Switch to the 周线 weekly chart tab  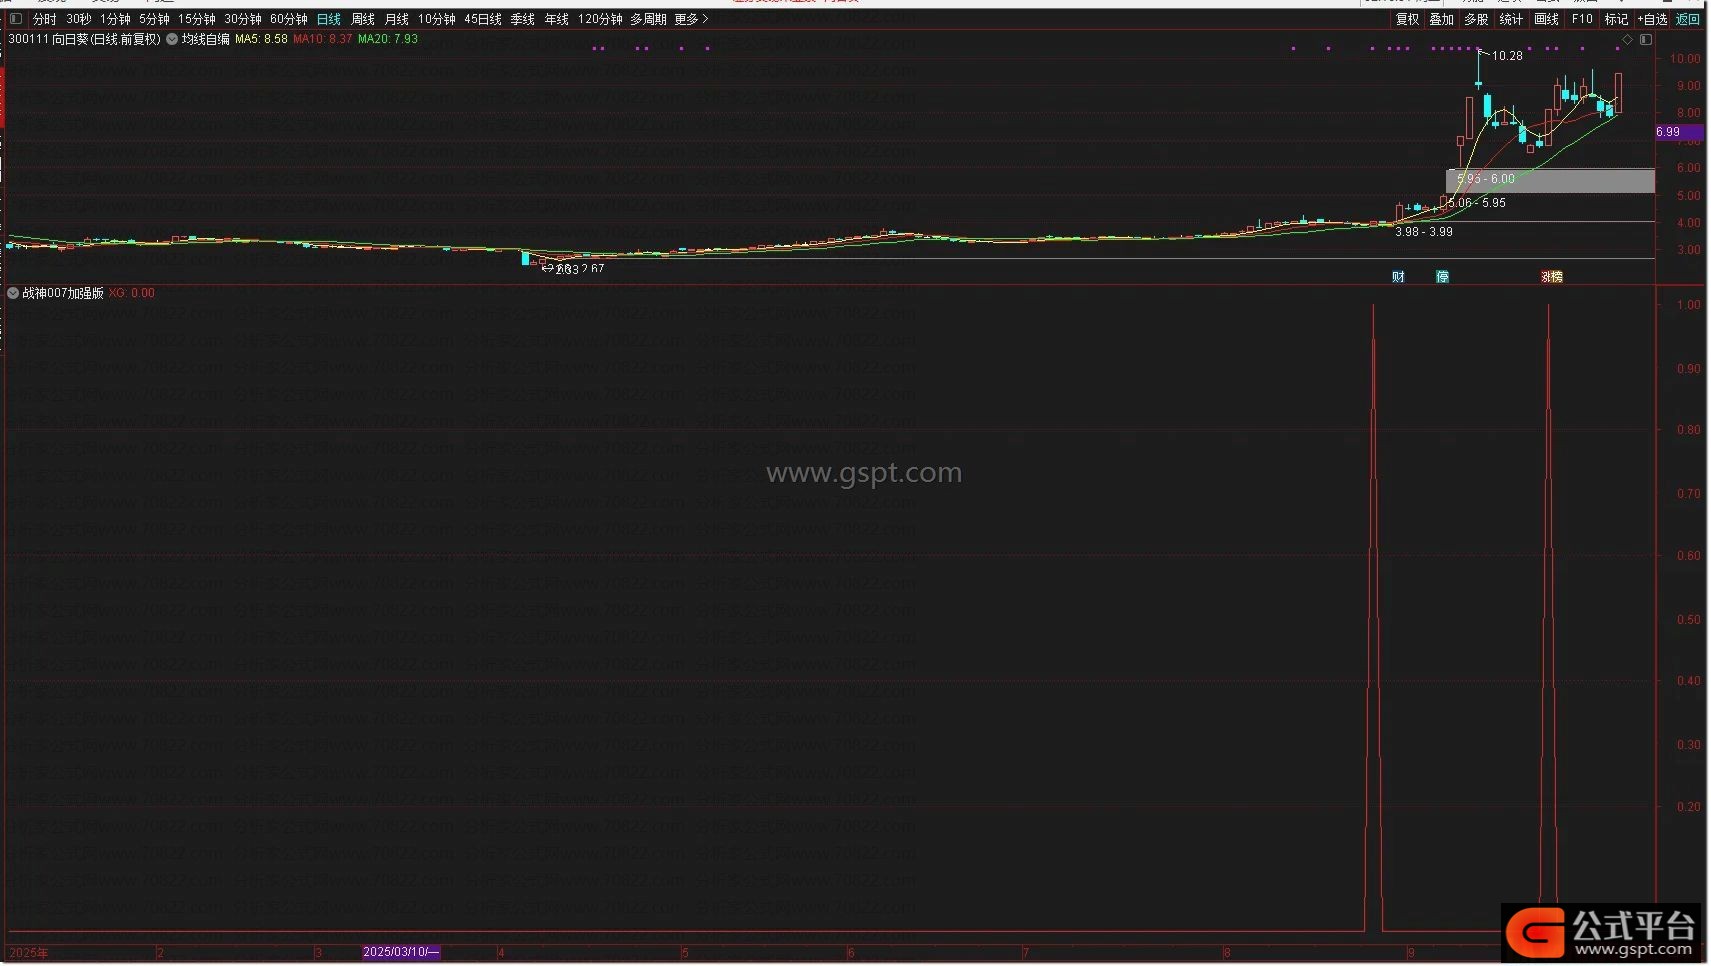pyautogui.click(x=363, y=19)
